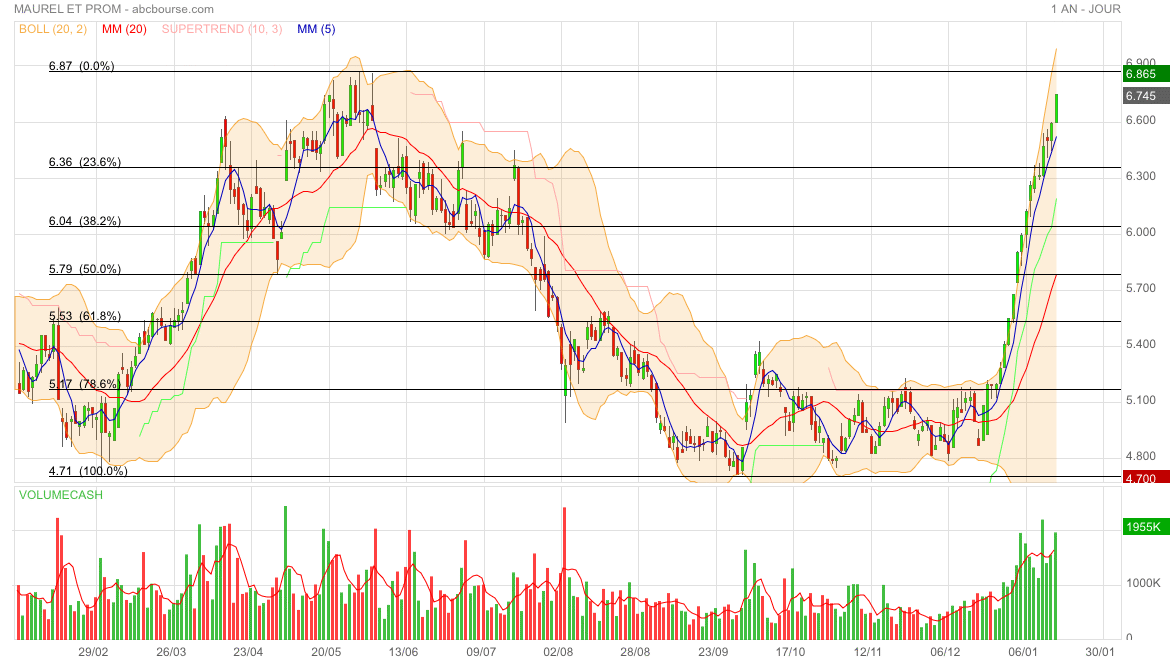Click the 13/06 date on the time axis
The height and width of the screenshot is (662, 1170).
click(x=404, y=652)
